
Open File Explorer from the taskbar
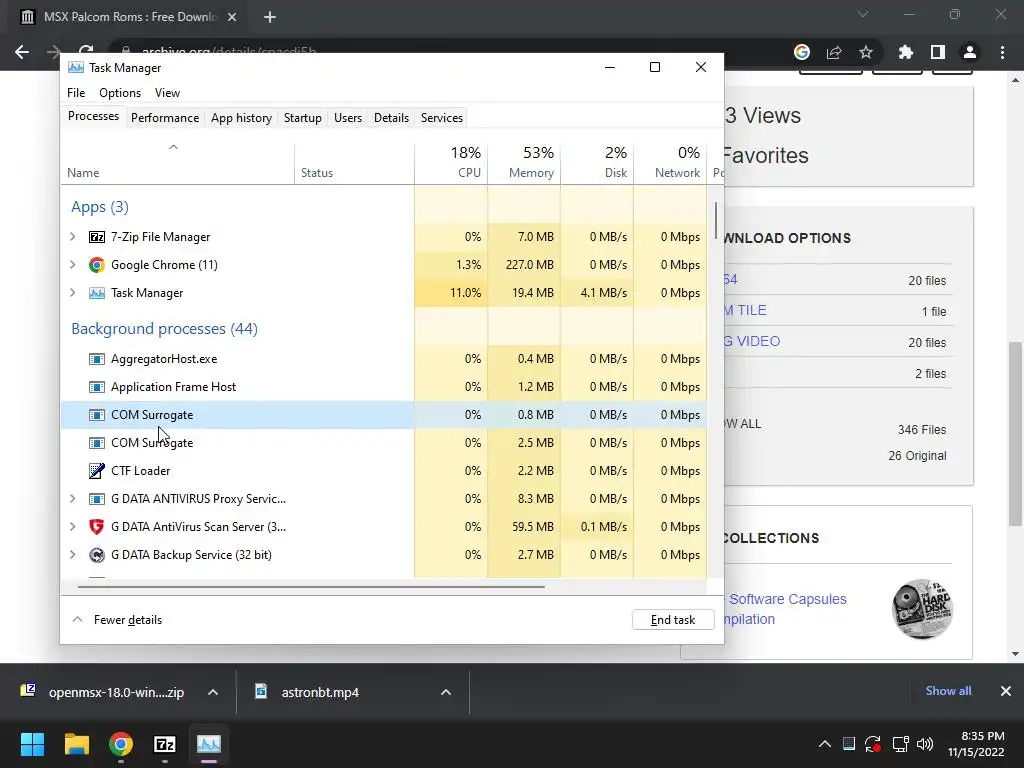click(76, 744)
